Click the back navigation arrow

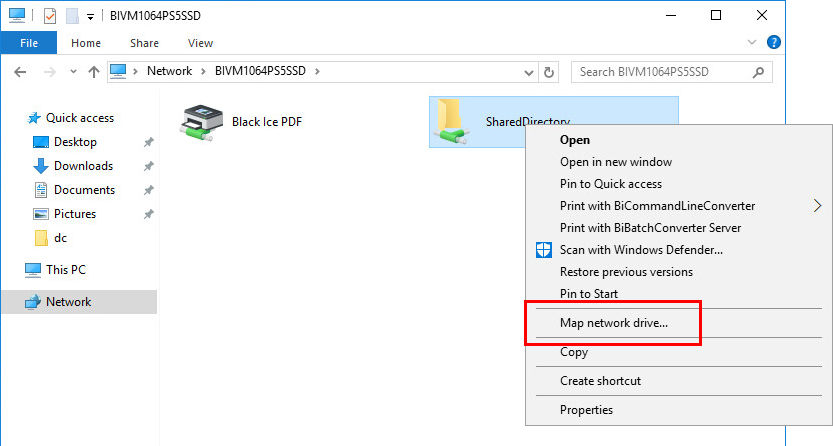20,72
